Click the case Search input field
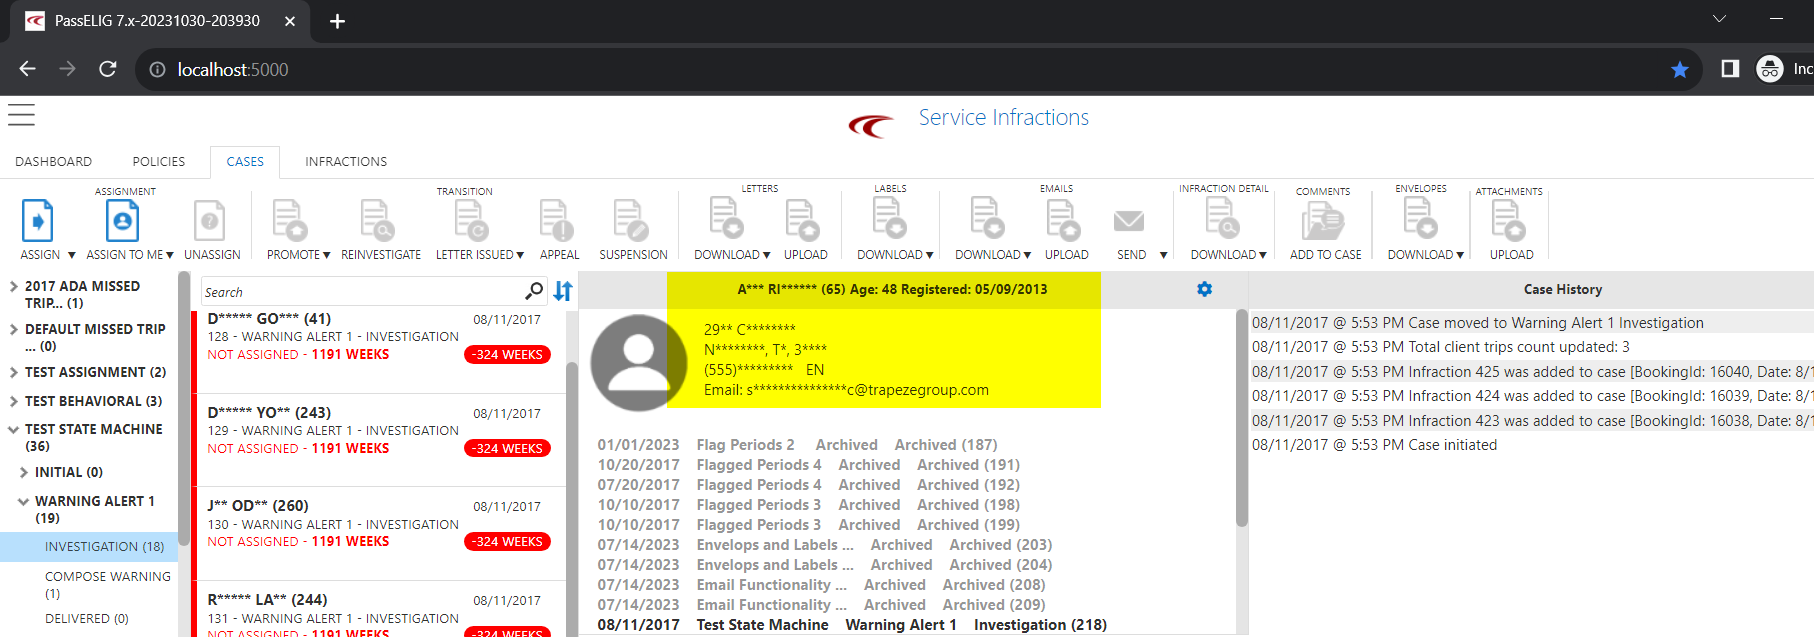Image resolution: width=1814 pixels, height=637 pixels. coord(360,292)
